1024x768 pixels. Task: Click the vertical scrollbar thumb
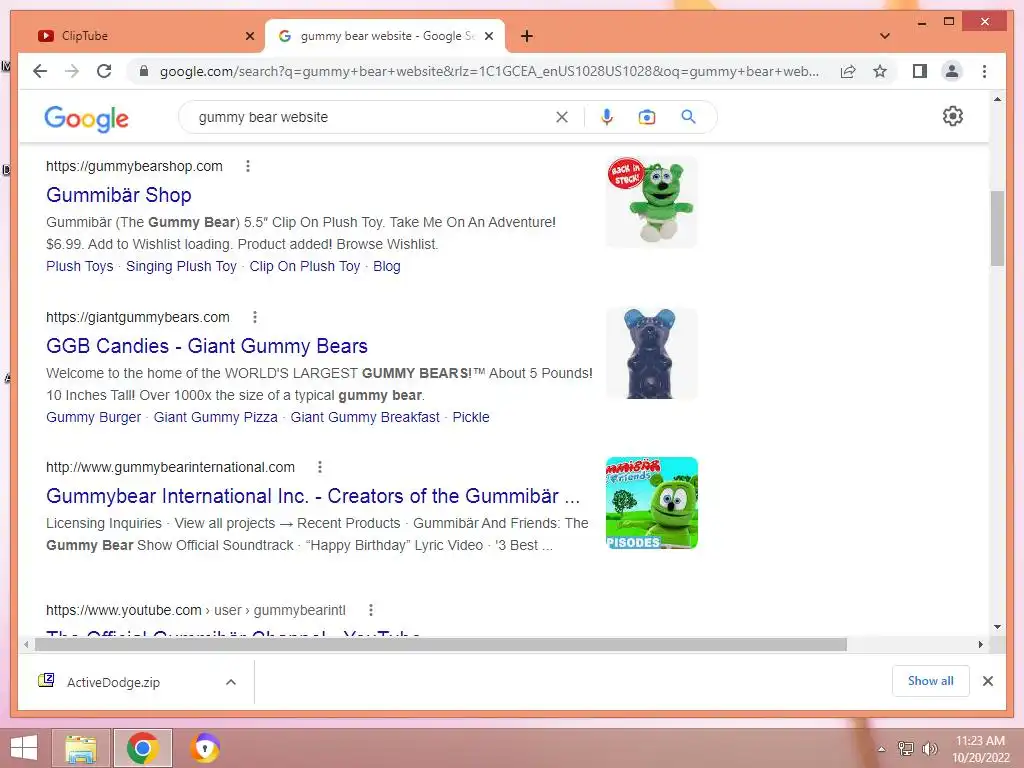tap(997, 228)
